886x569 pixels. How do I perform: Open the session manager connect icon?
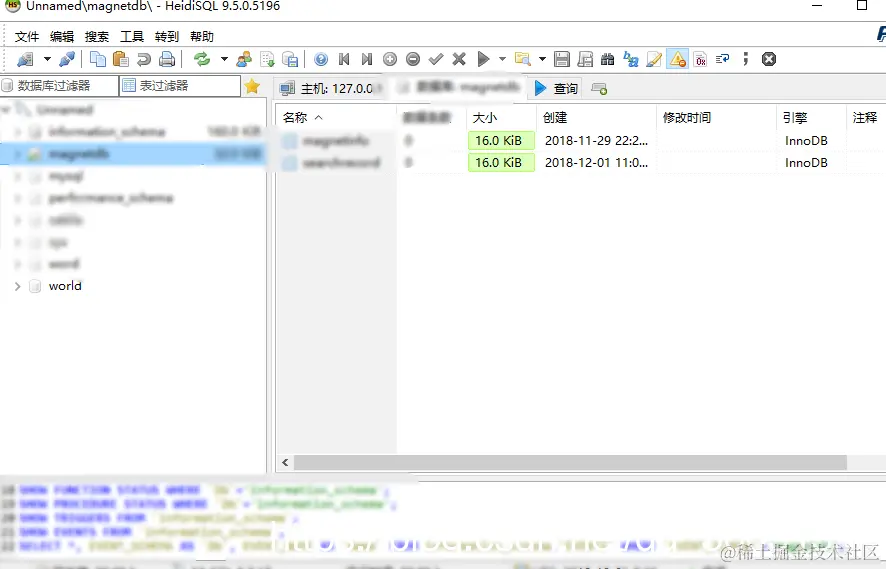coord(25,59)
